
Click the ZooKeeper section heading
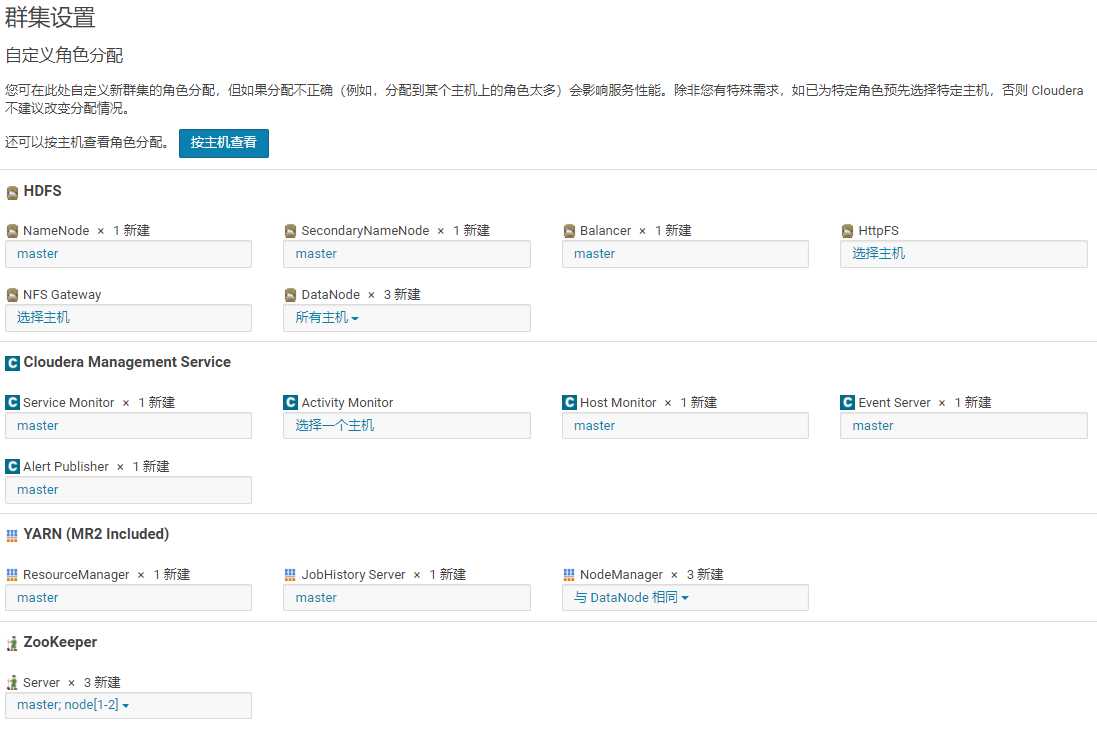point(60,642)
